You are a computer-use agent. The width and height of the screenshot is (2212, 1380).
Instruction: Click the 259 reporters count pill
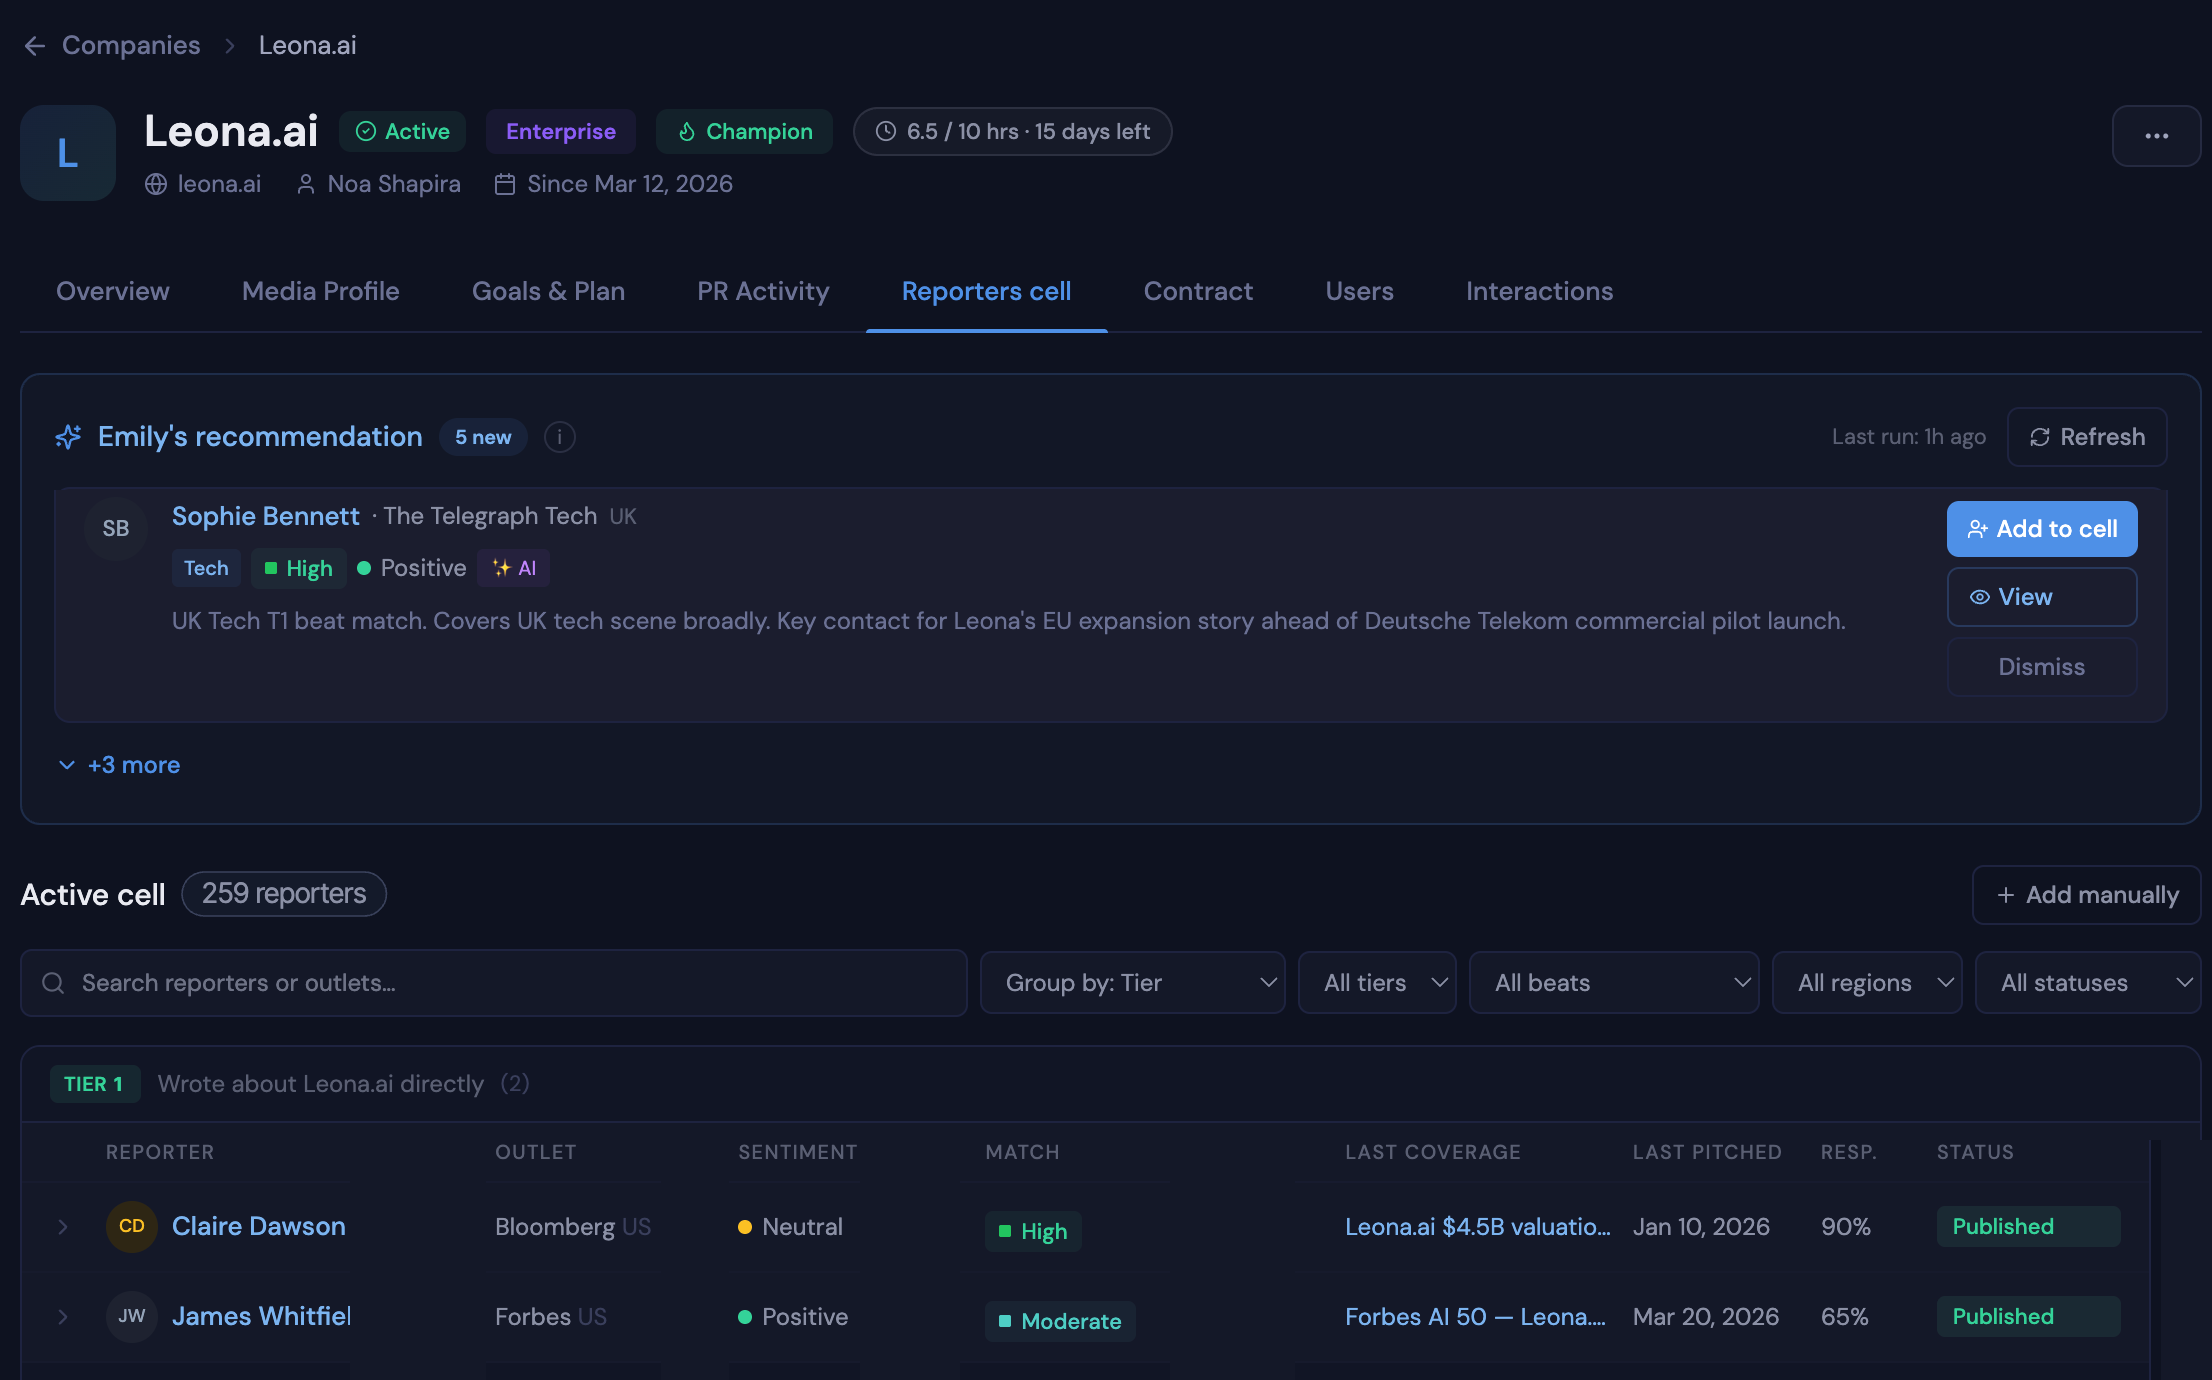[x=284, y=894]
